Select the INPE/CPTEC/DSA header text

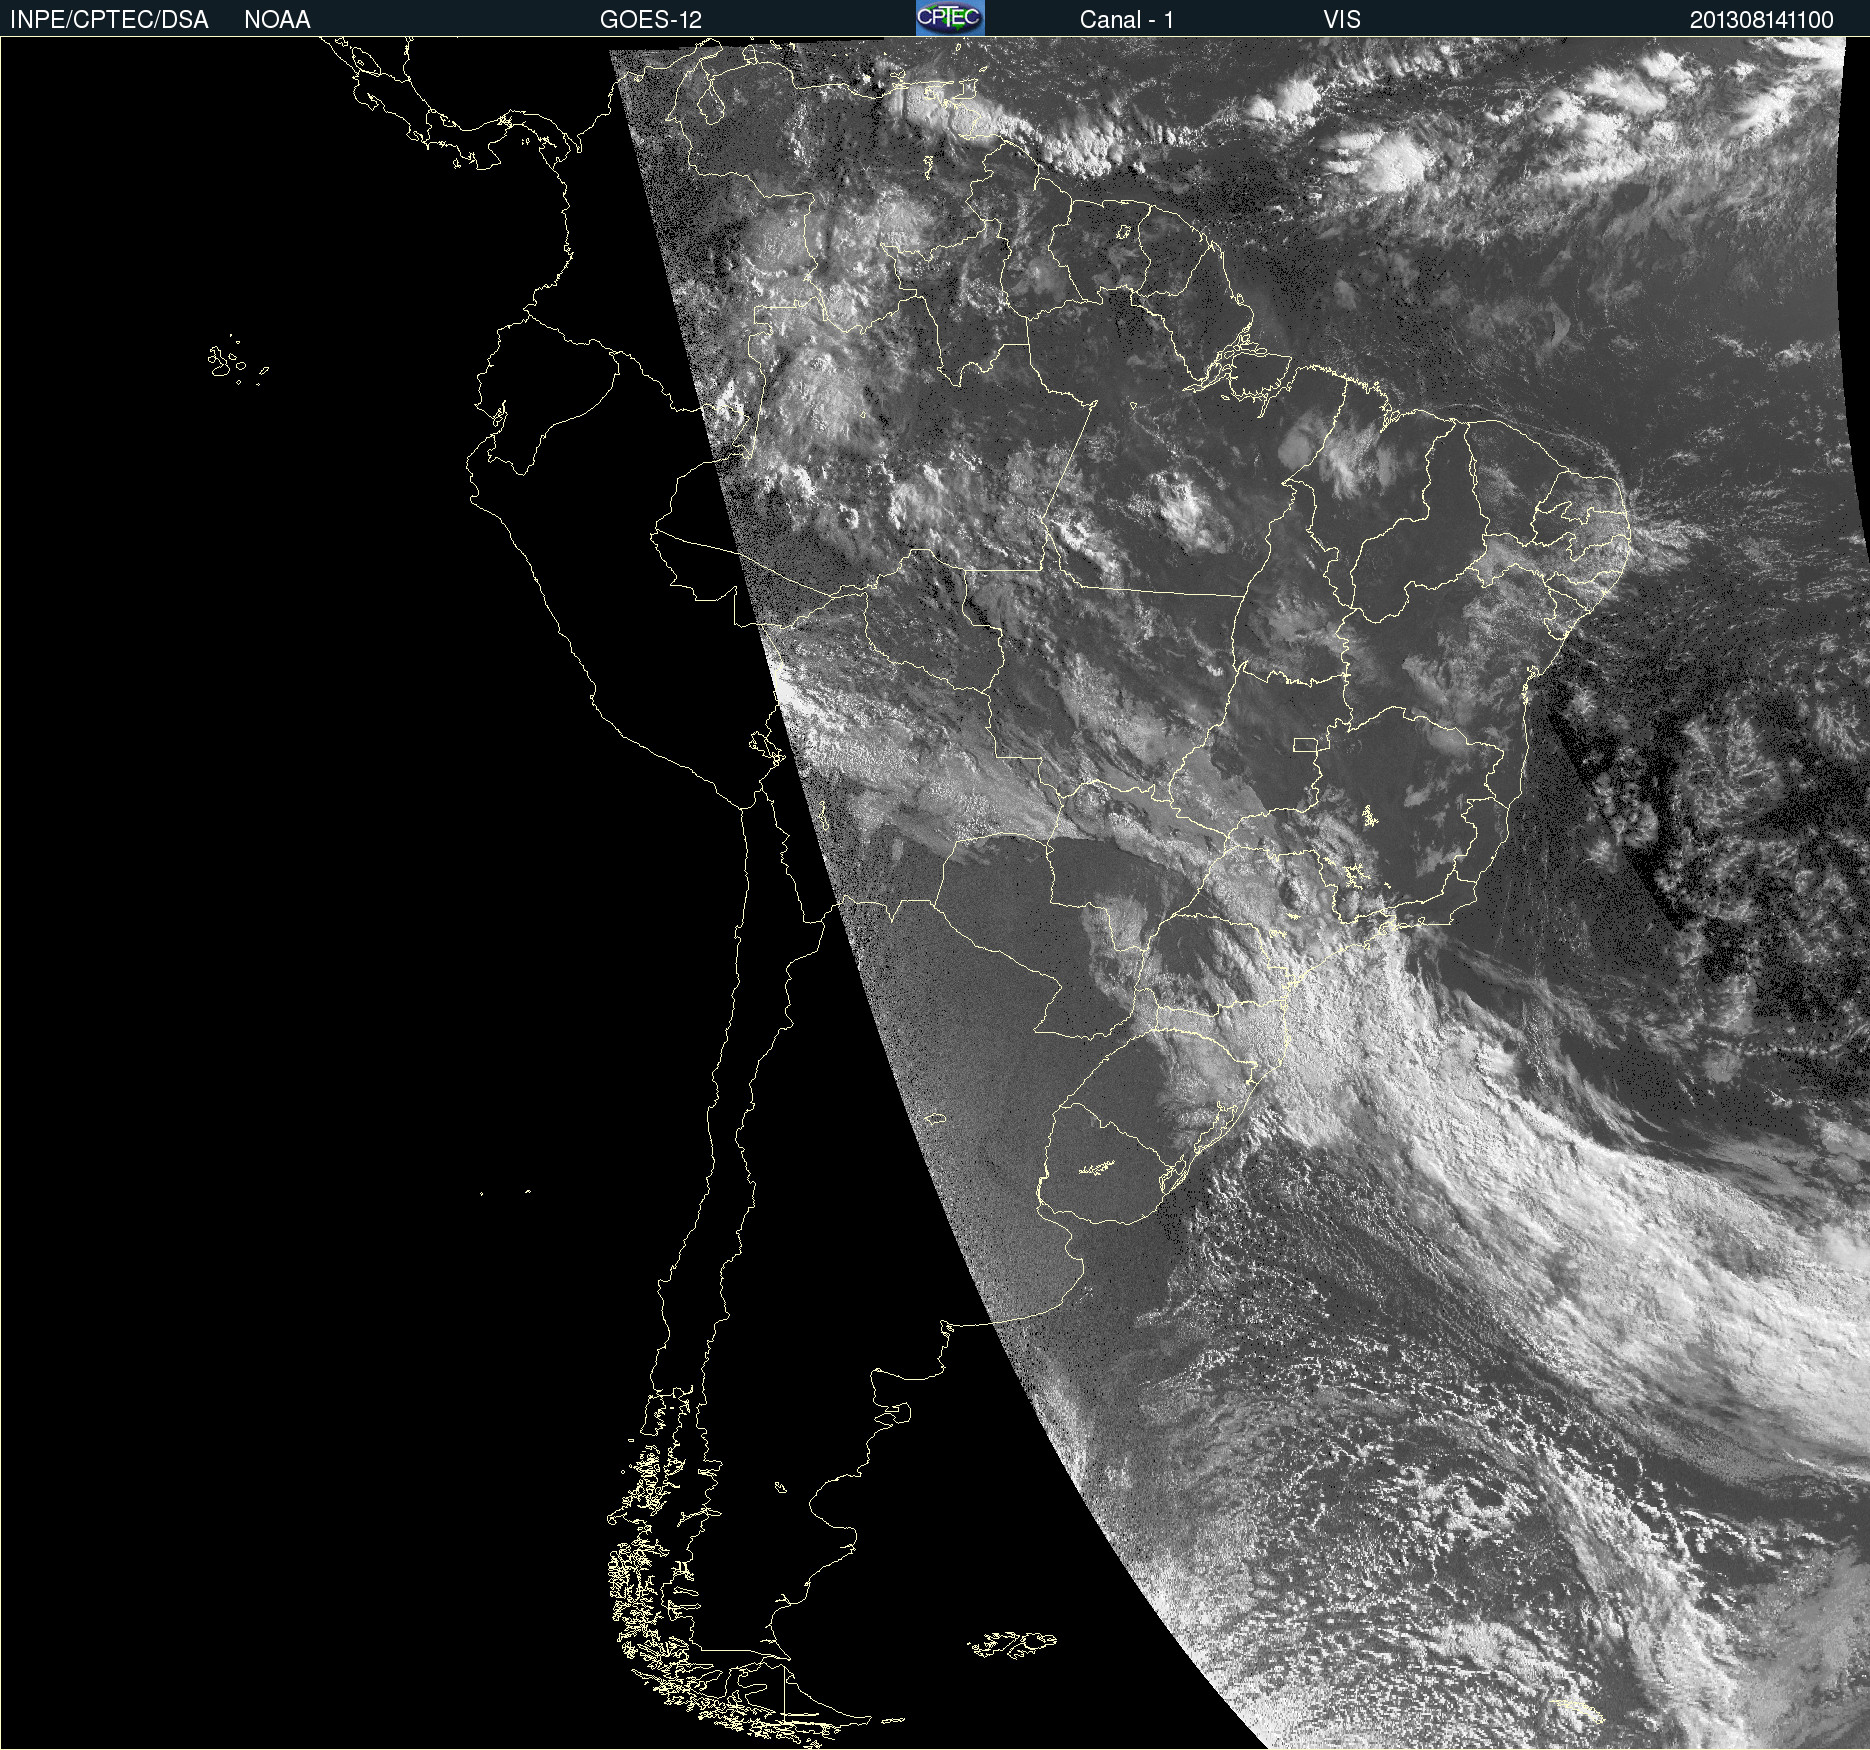[109, 20]
